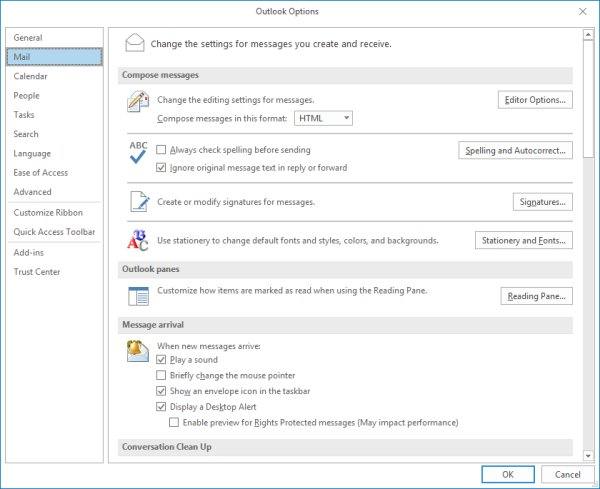Open the Search options category

[54, 134]
